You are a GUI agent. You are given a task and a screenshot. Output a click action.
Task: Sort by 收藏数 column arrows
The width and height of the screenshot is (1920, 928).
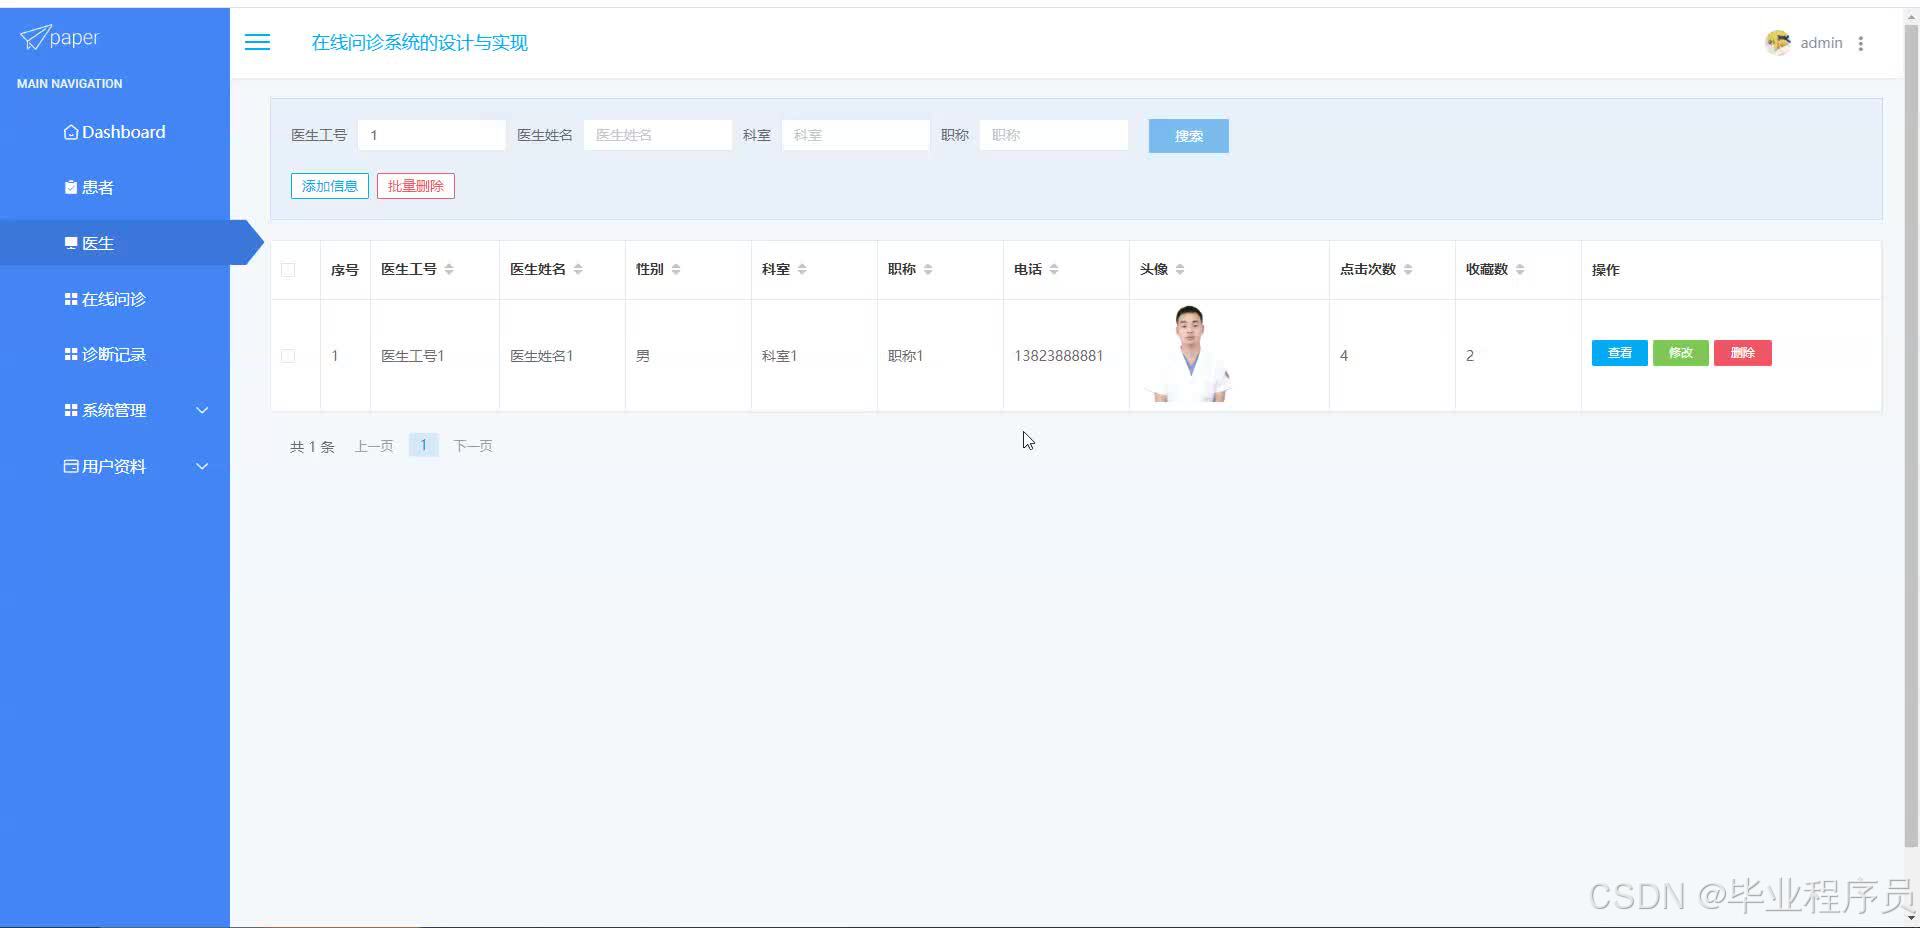[x=1520, y=269]
